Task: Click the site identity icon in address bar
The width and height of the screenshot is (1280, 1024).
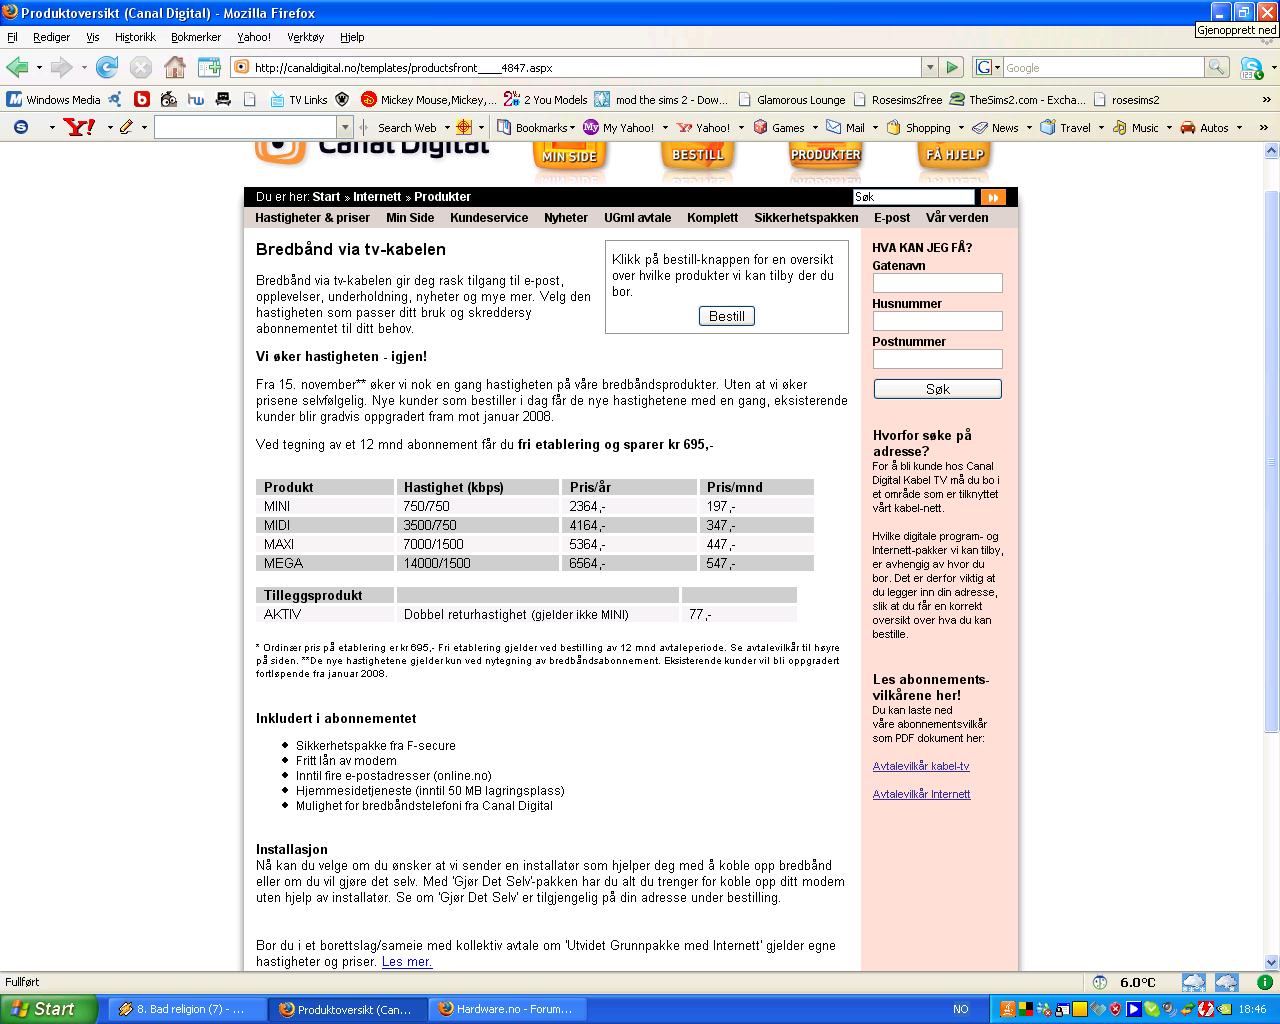Action: [x=241, y=67]
